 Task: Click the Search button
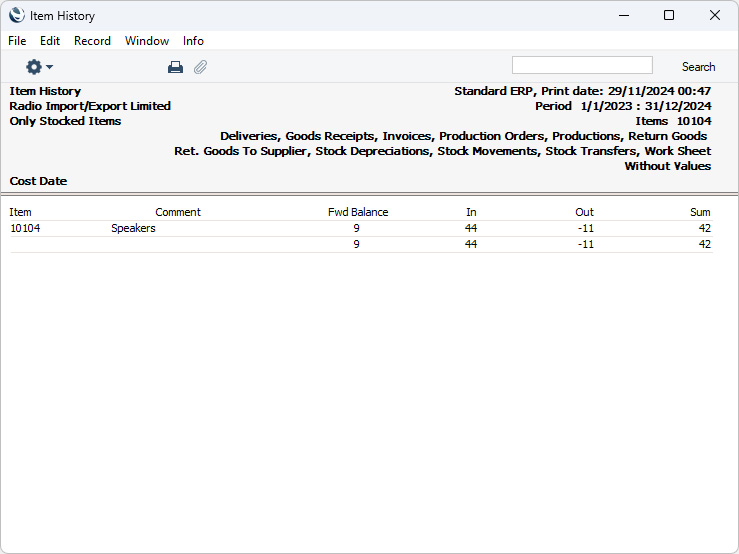(x=698, y=67)
